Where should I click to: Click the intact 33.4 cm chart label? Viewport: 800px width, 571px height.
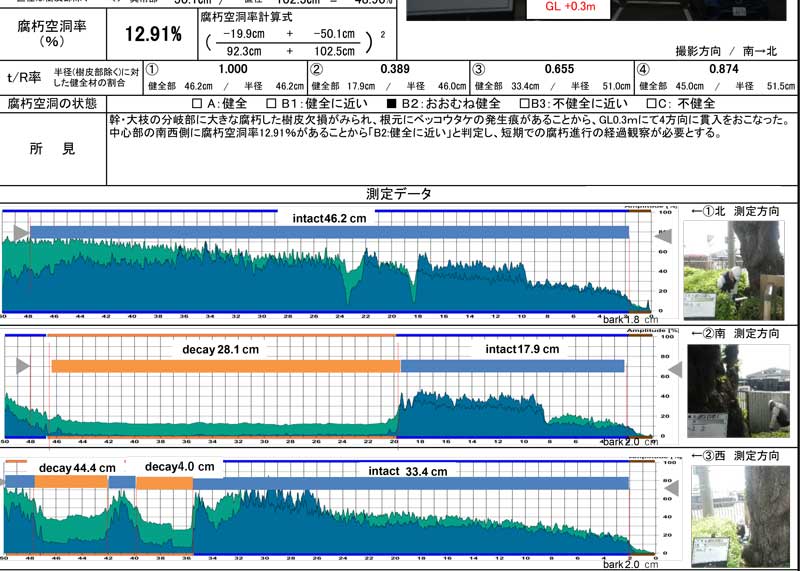point(408,471)
